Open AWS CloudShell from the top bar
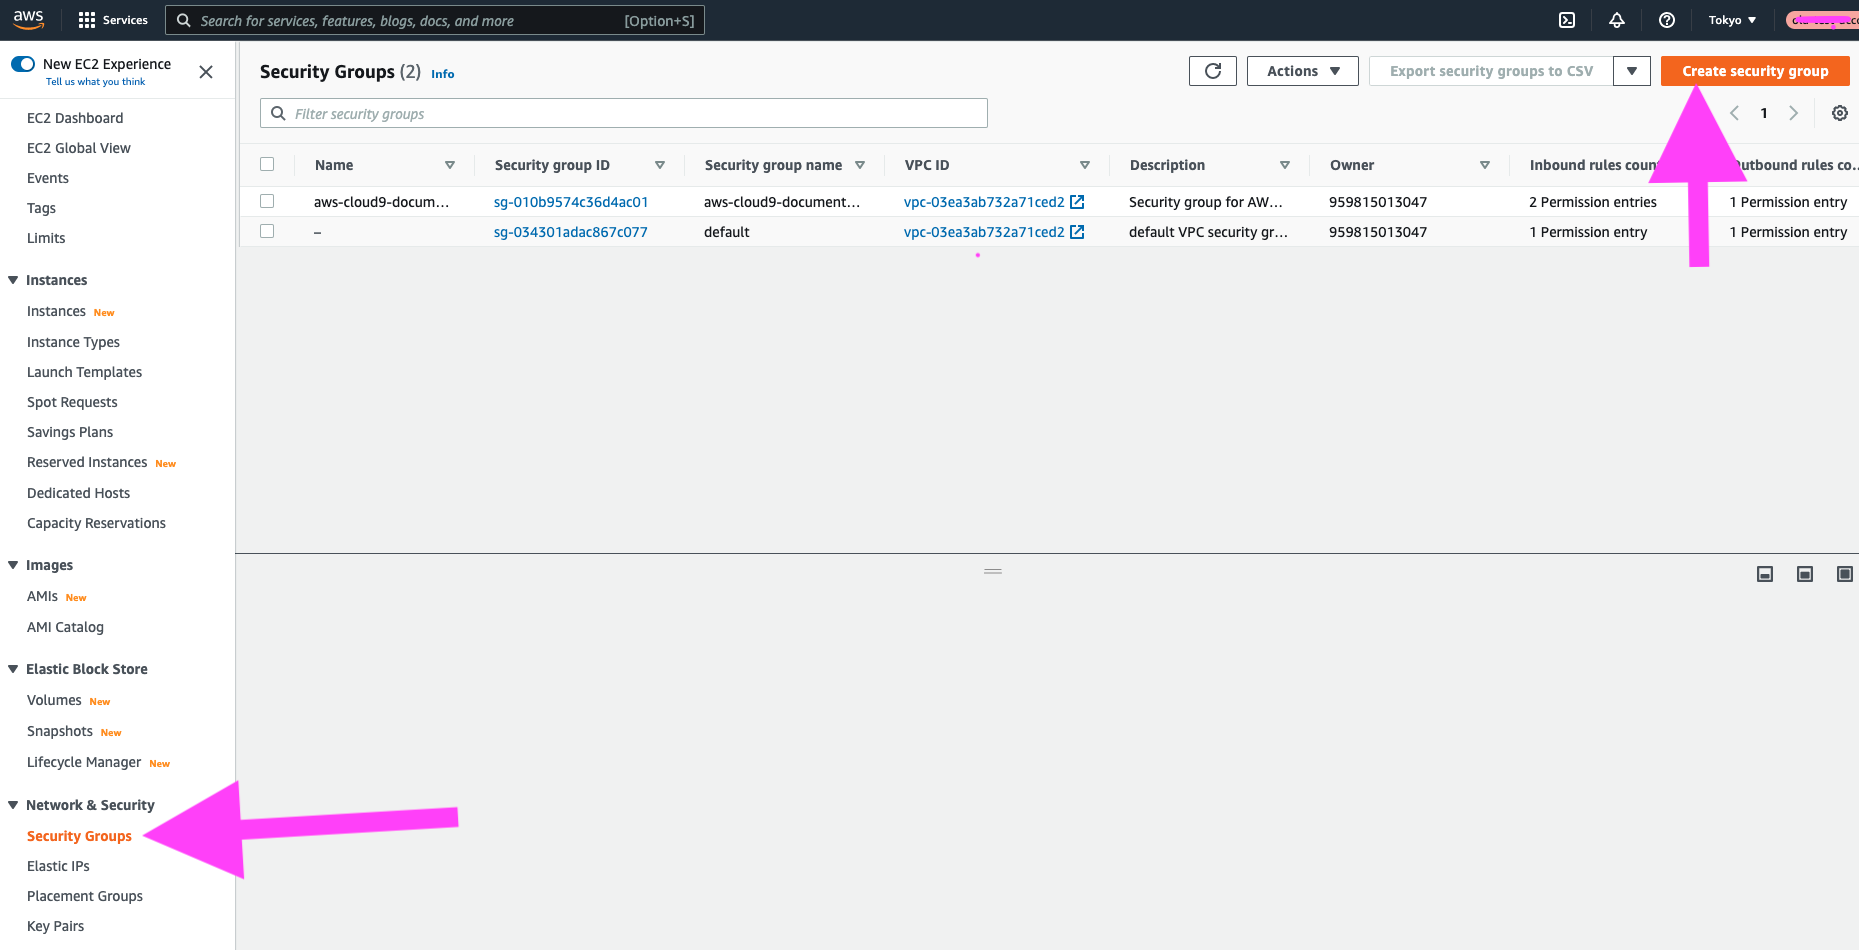The height and width of the screenshot is (950, 1859). tap(1567, 20)
